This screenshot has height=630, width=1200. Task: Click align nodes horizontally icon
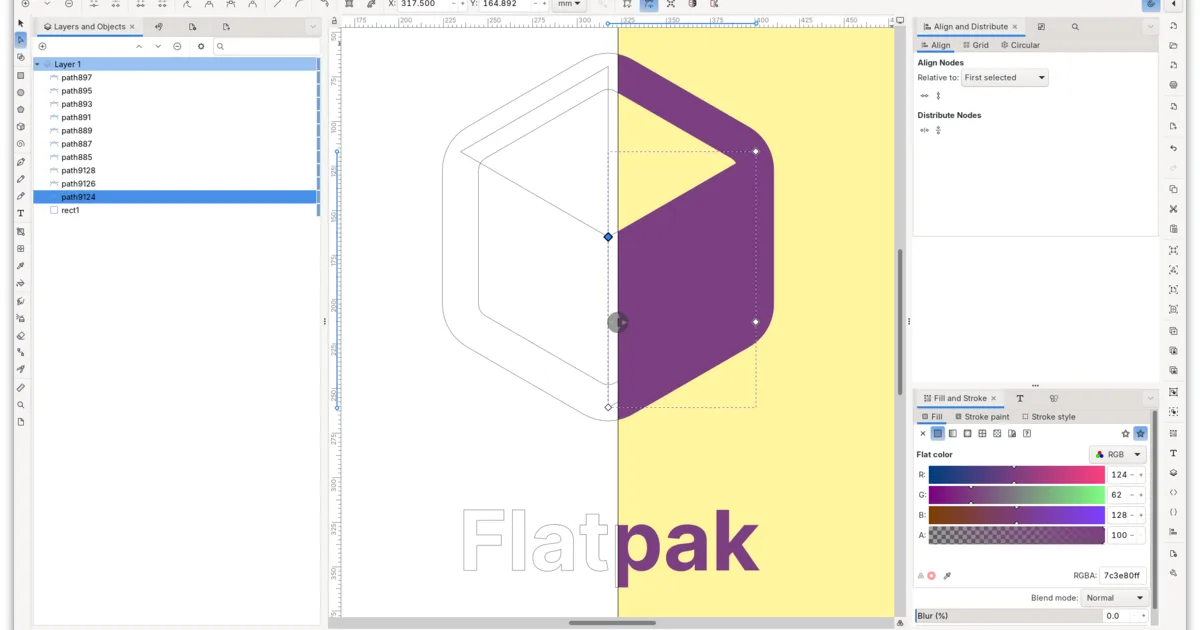pyautogui.click(x=924, y=96)
